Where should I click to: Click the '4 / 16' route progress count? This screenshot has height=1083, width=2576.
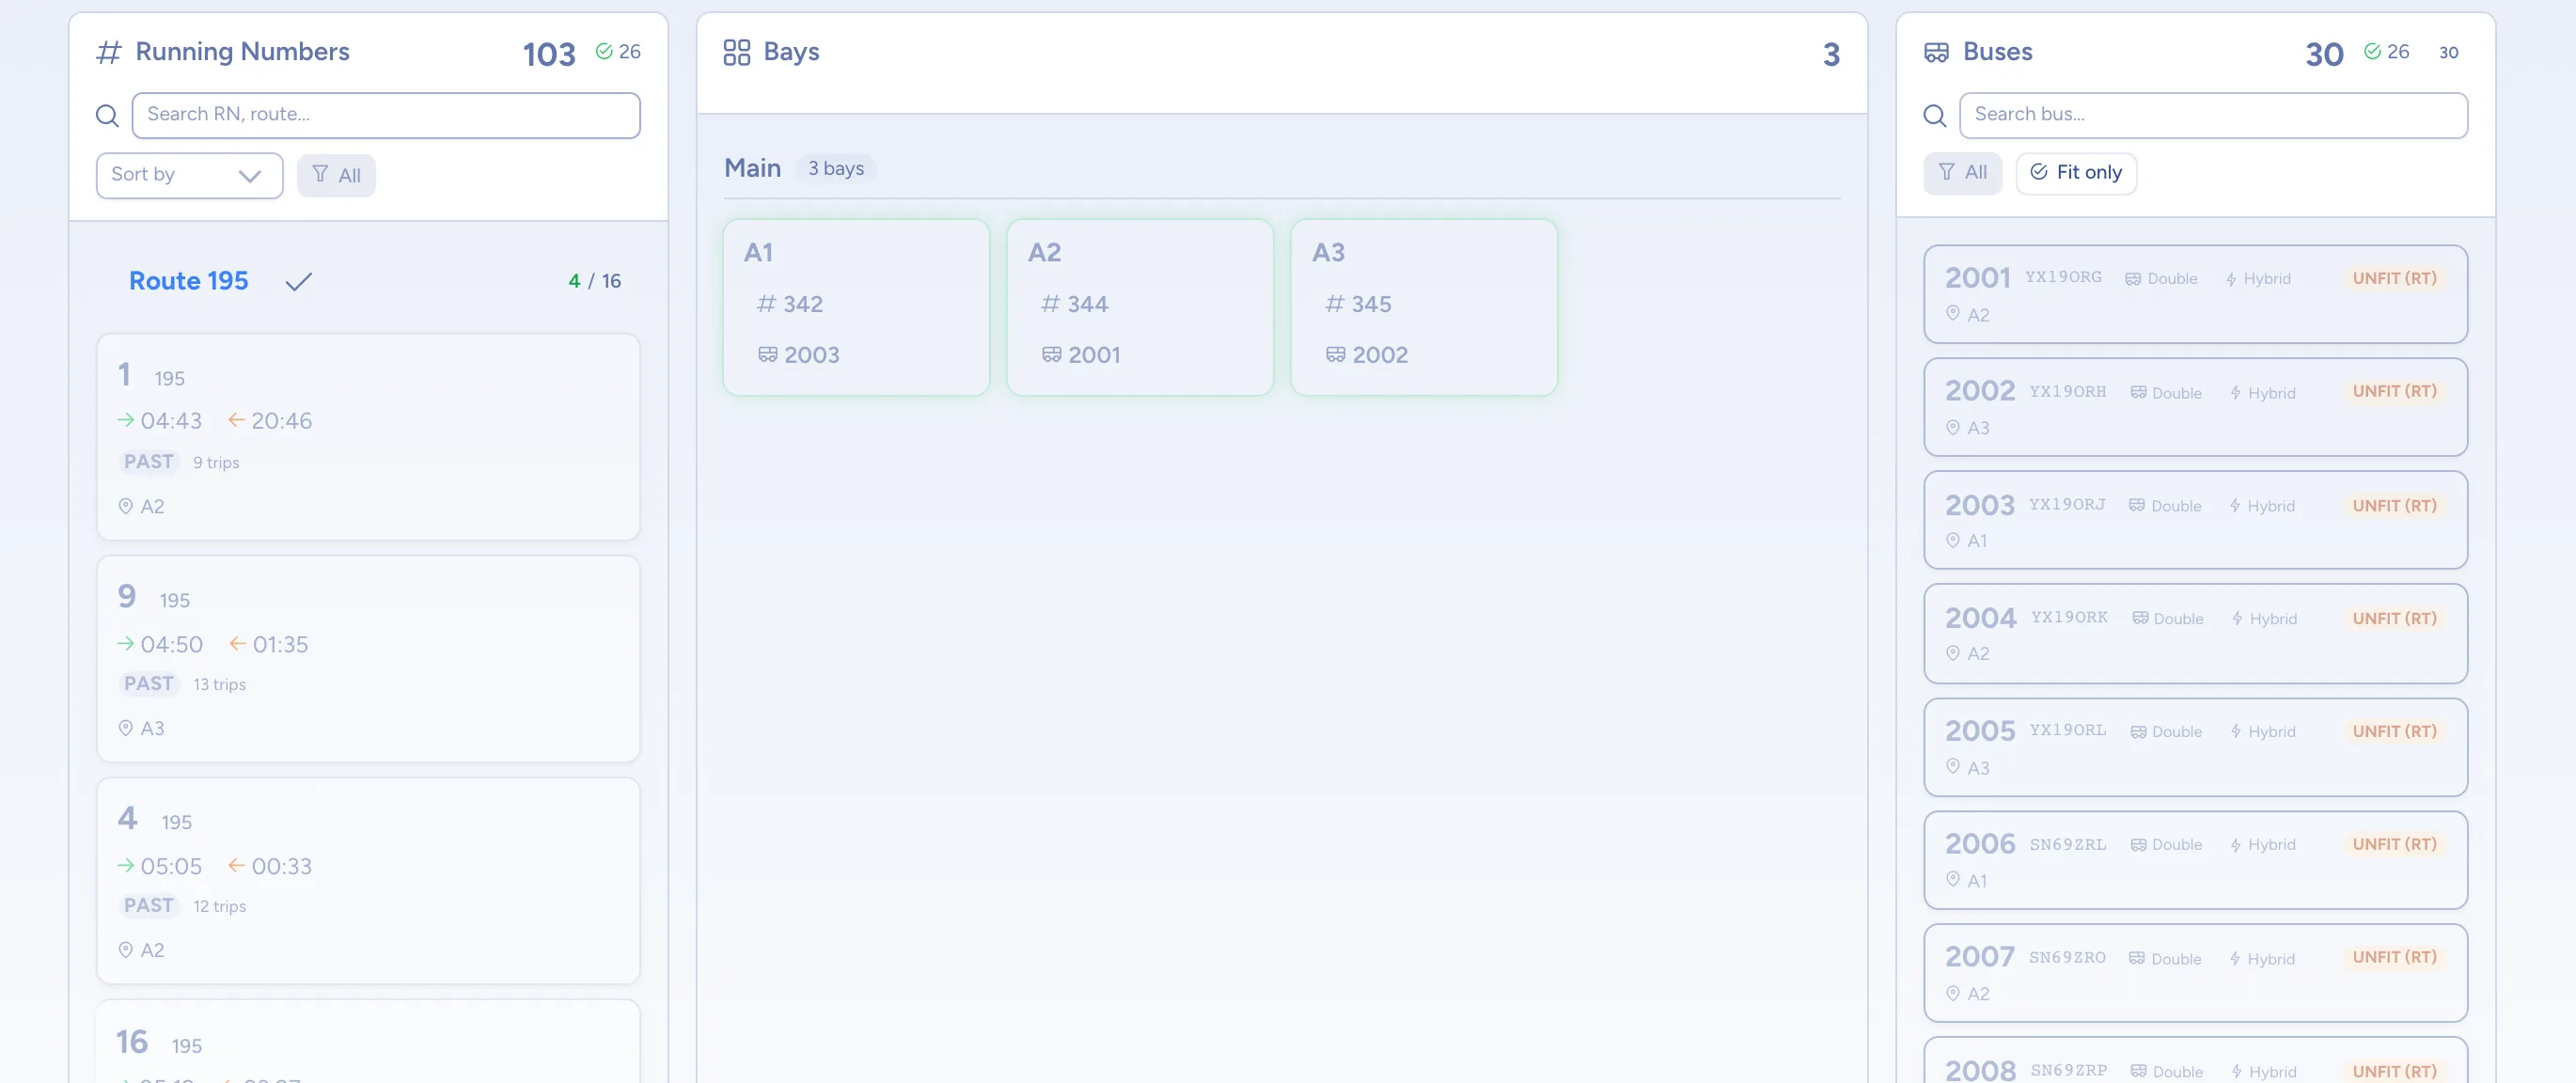point(594,281)
